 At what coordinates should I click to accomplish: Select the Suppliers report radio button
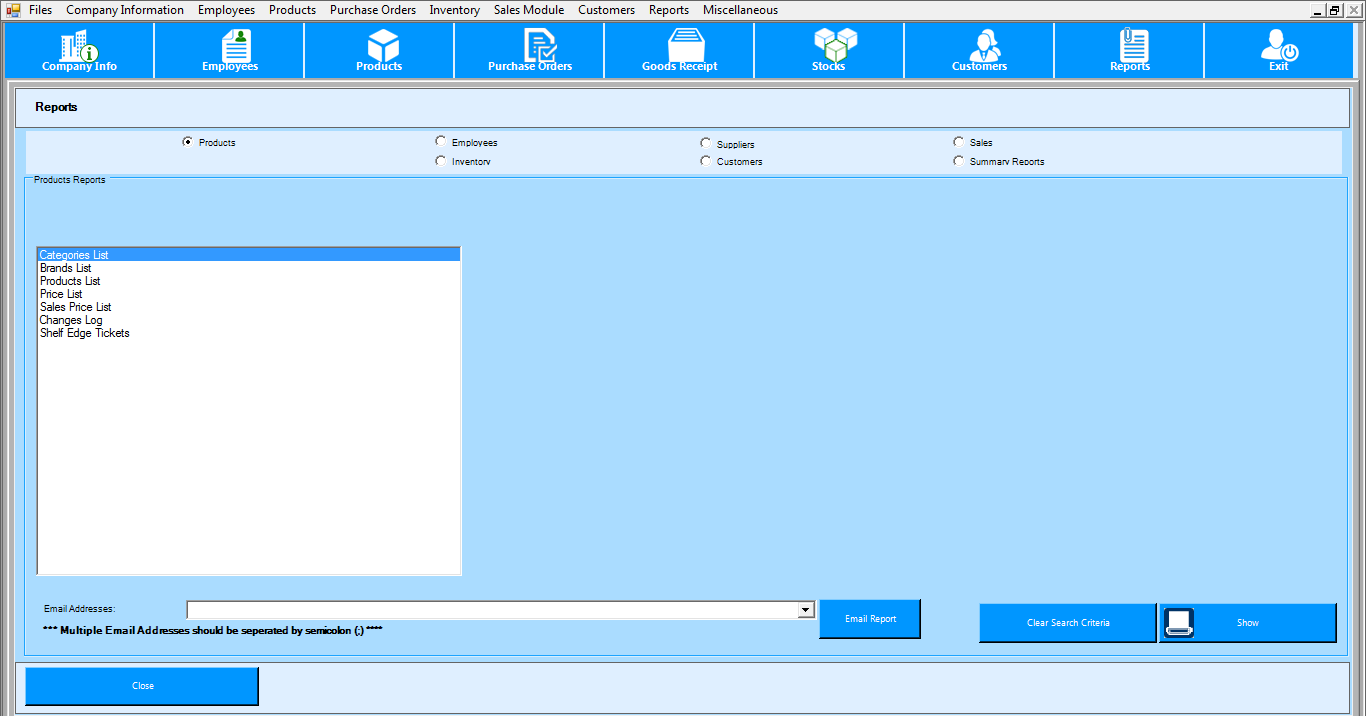coord(706,144)
